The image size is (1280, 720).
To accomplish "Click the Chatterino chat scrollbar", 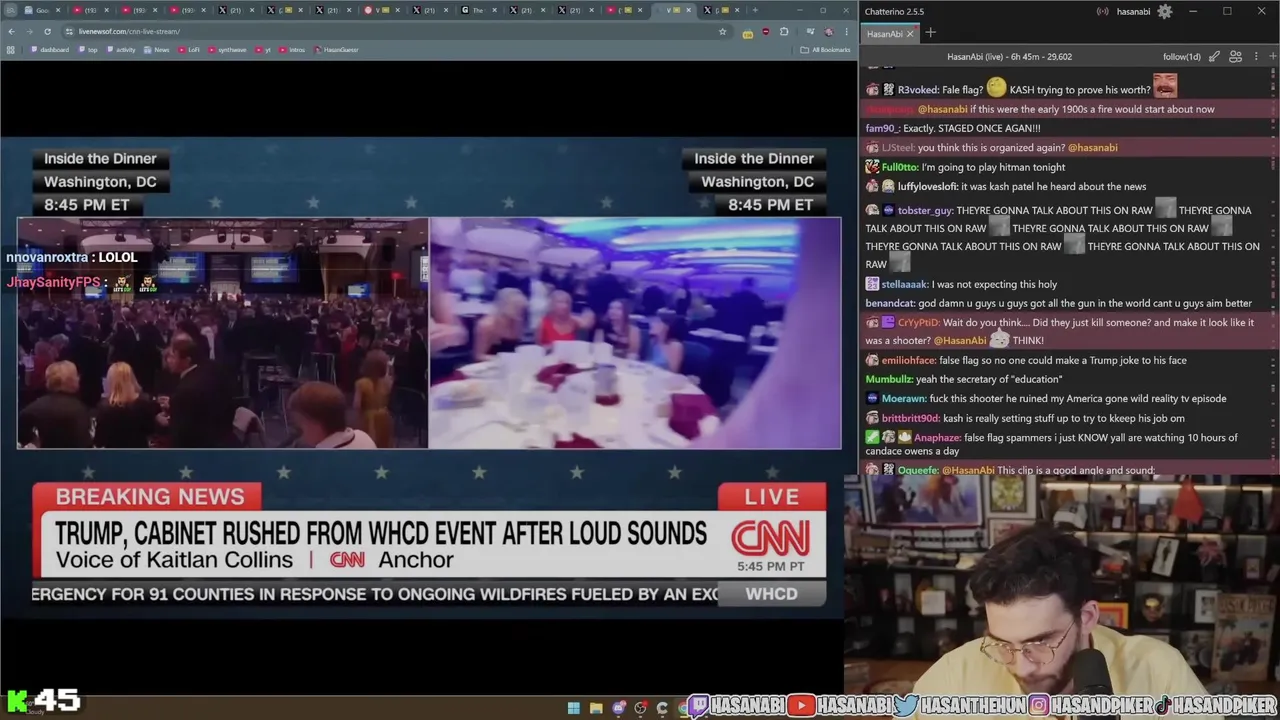I will coord(1274,270).
